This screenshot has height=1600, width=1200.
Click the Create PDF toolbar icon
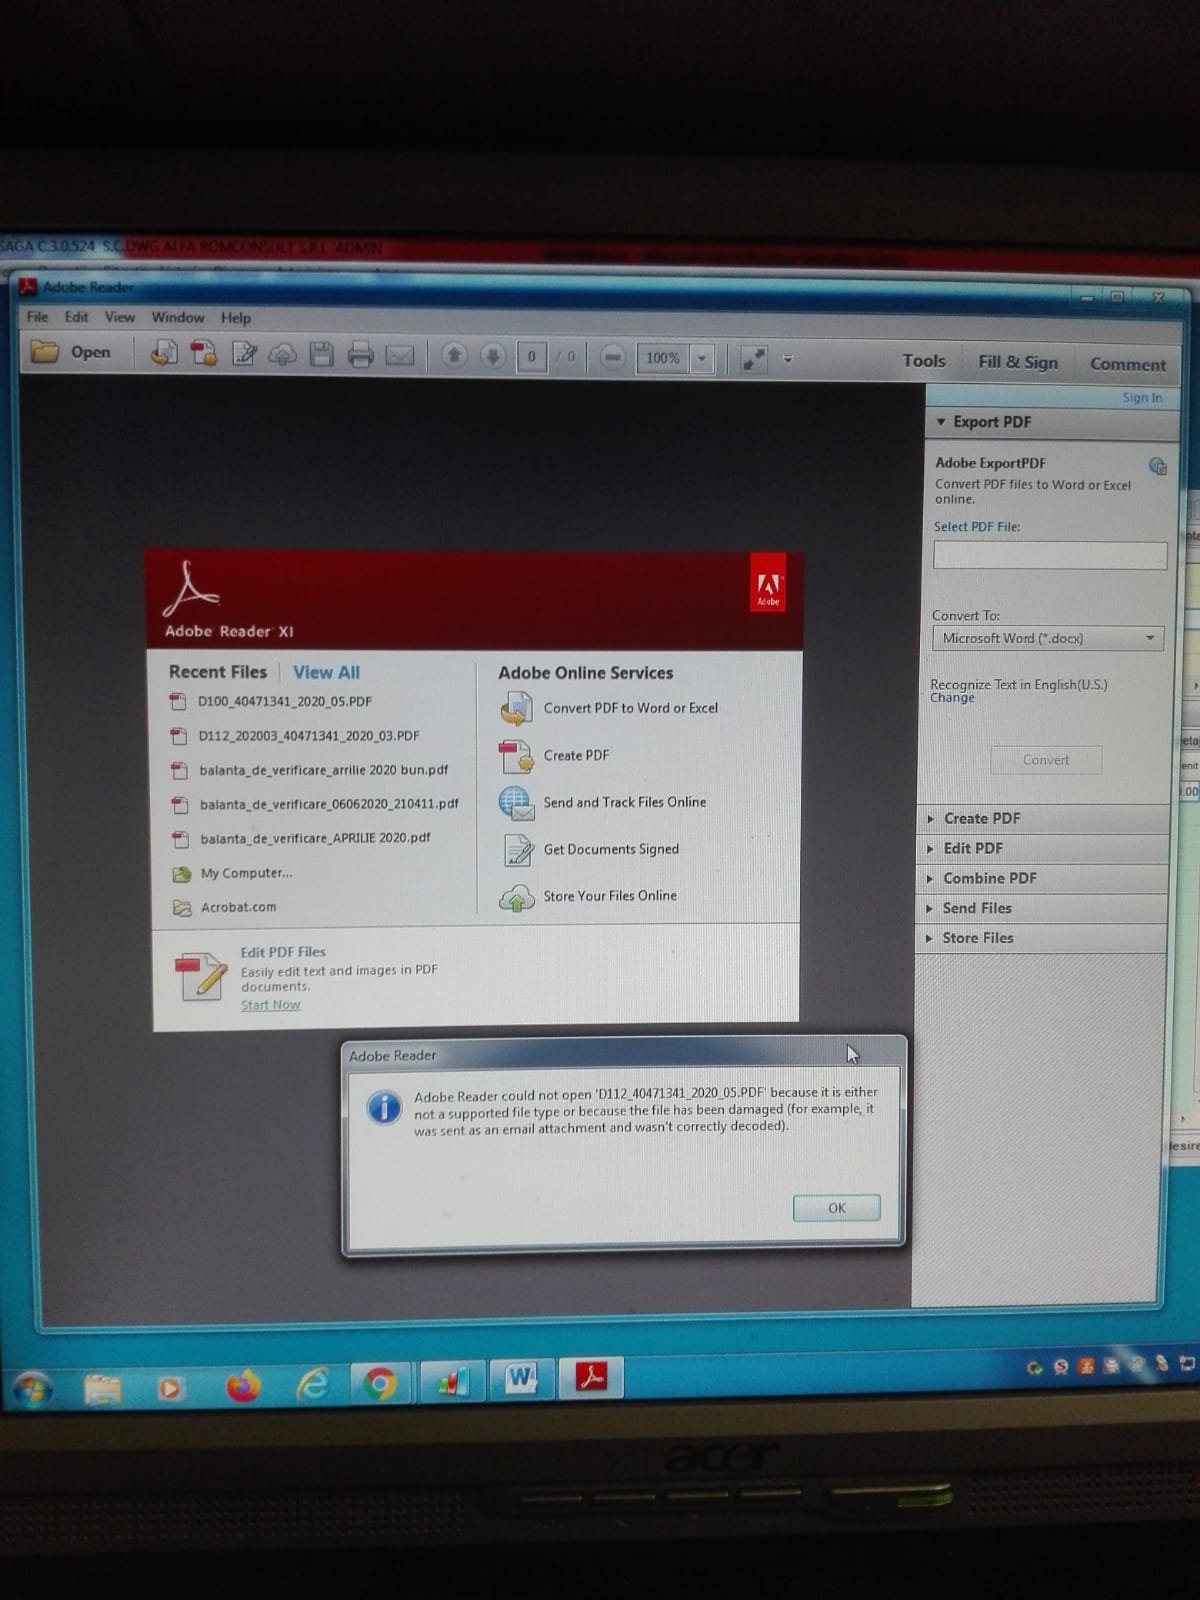click(x=204, y=353)
